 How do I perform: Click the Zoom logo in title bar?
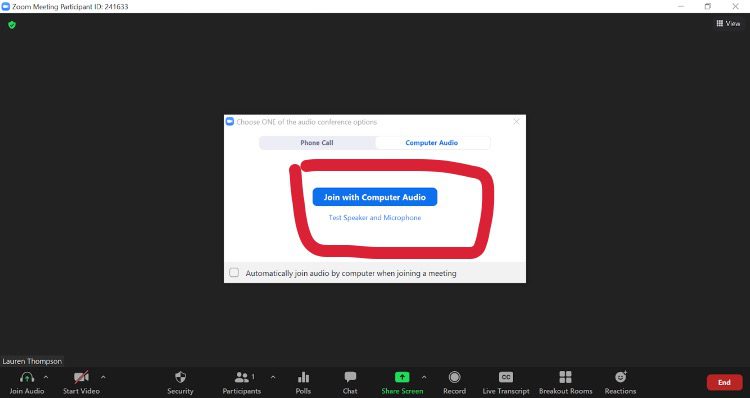pos(6,7)
